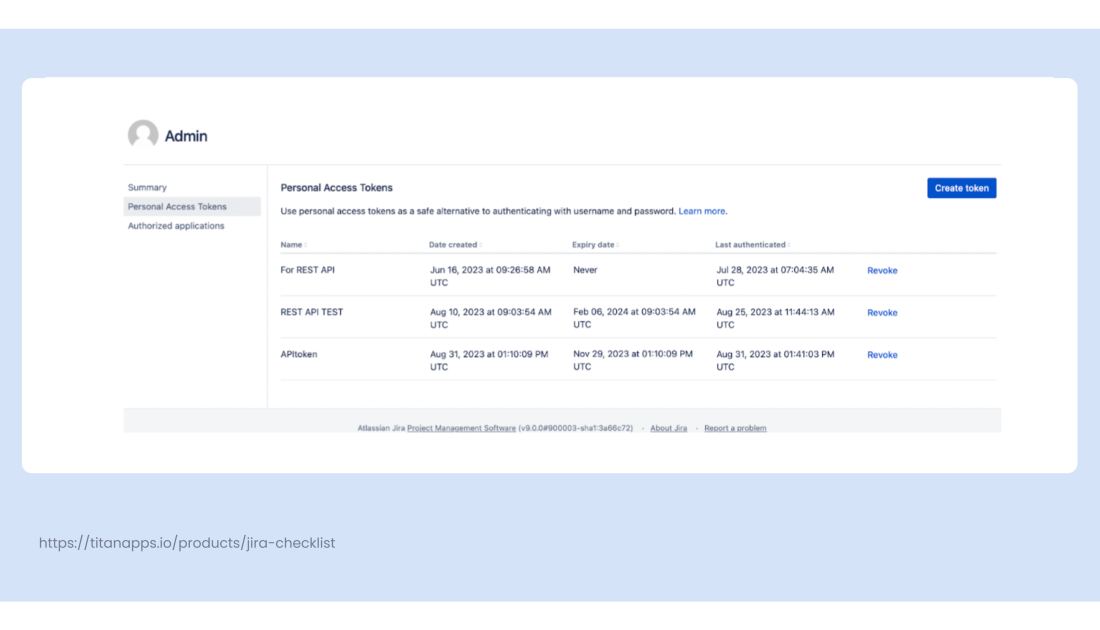Viewport: 1100px width, 630px height.
Task: Open the "About Jira" footer link
Action: click(x=668, y=427)
